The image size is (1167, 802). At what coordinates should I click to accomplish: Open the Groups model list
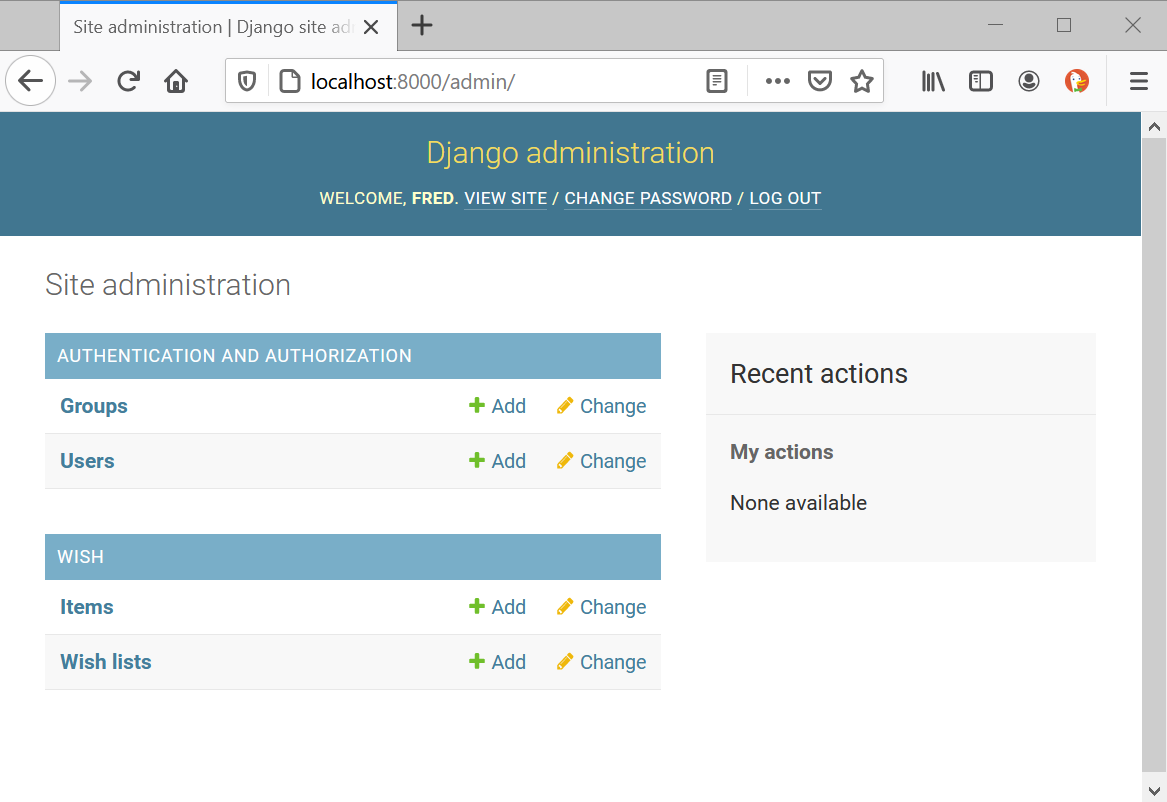tap(94, 406)
